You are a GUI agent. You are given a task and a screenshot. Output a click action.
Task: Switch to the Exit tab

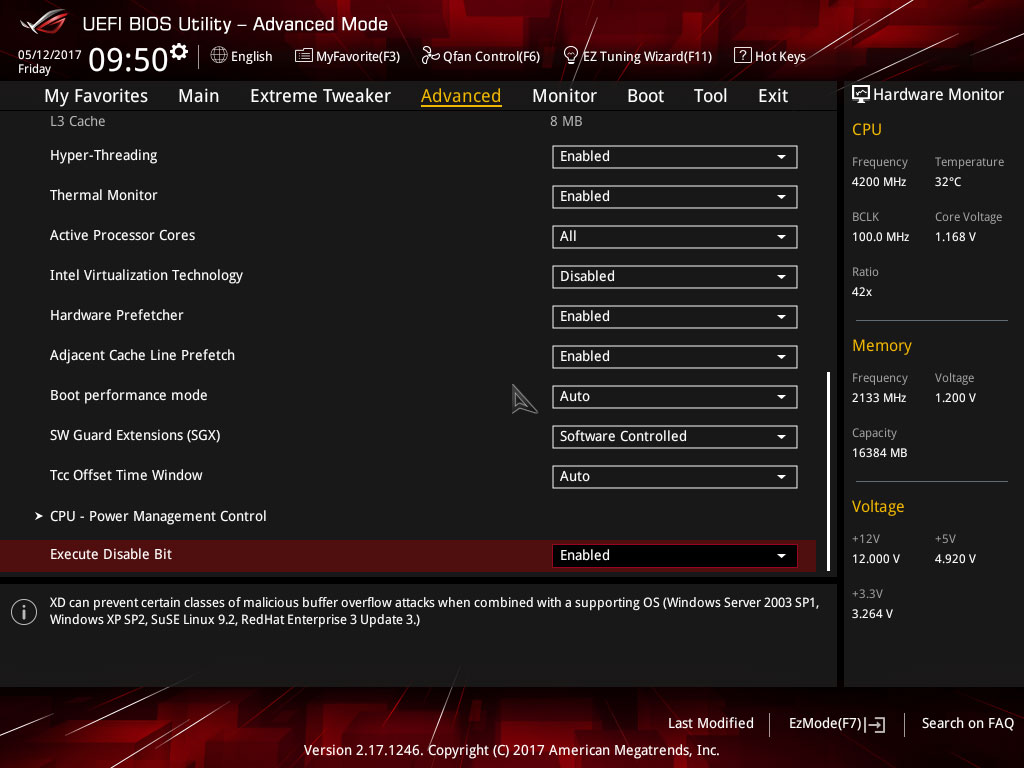pos(773,96)
